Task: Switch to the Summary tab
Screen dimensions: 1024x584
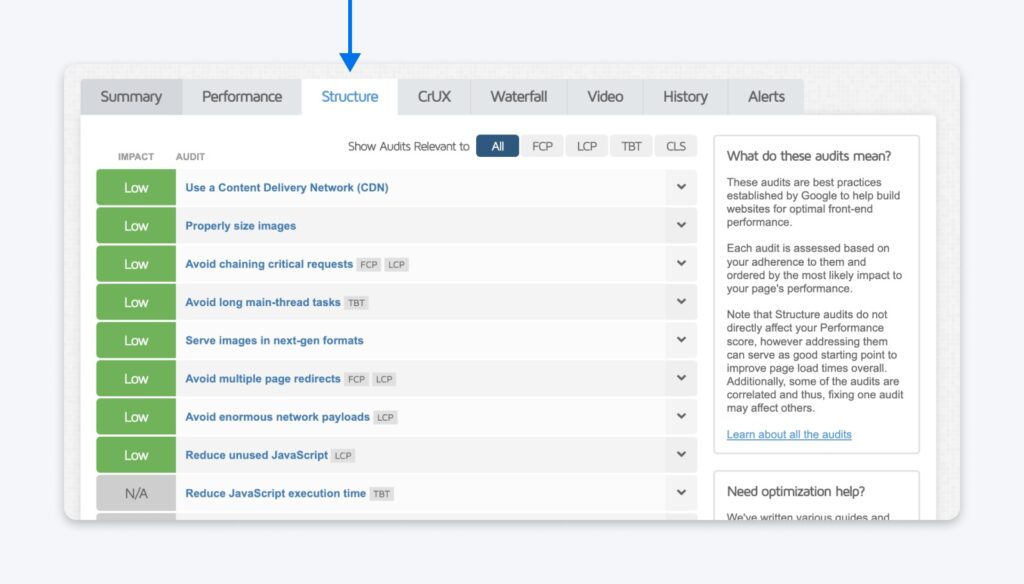Action: click(130, 96)
